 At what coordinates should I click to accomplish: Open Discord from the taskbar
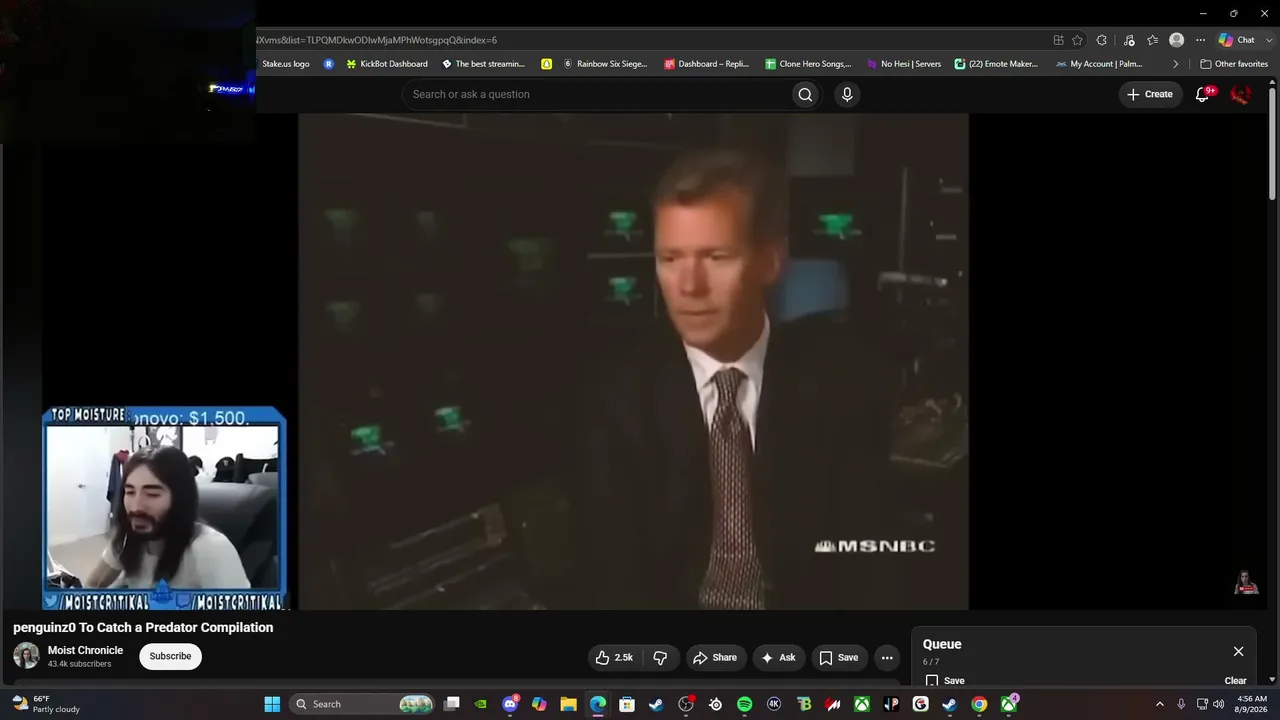(511, 704)
